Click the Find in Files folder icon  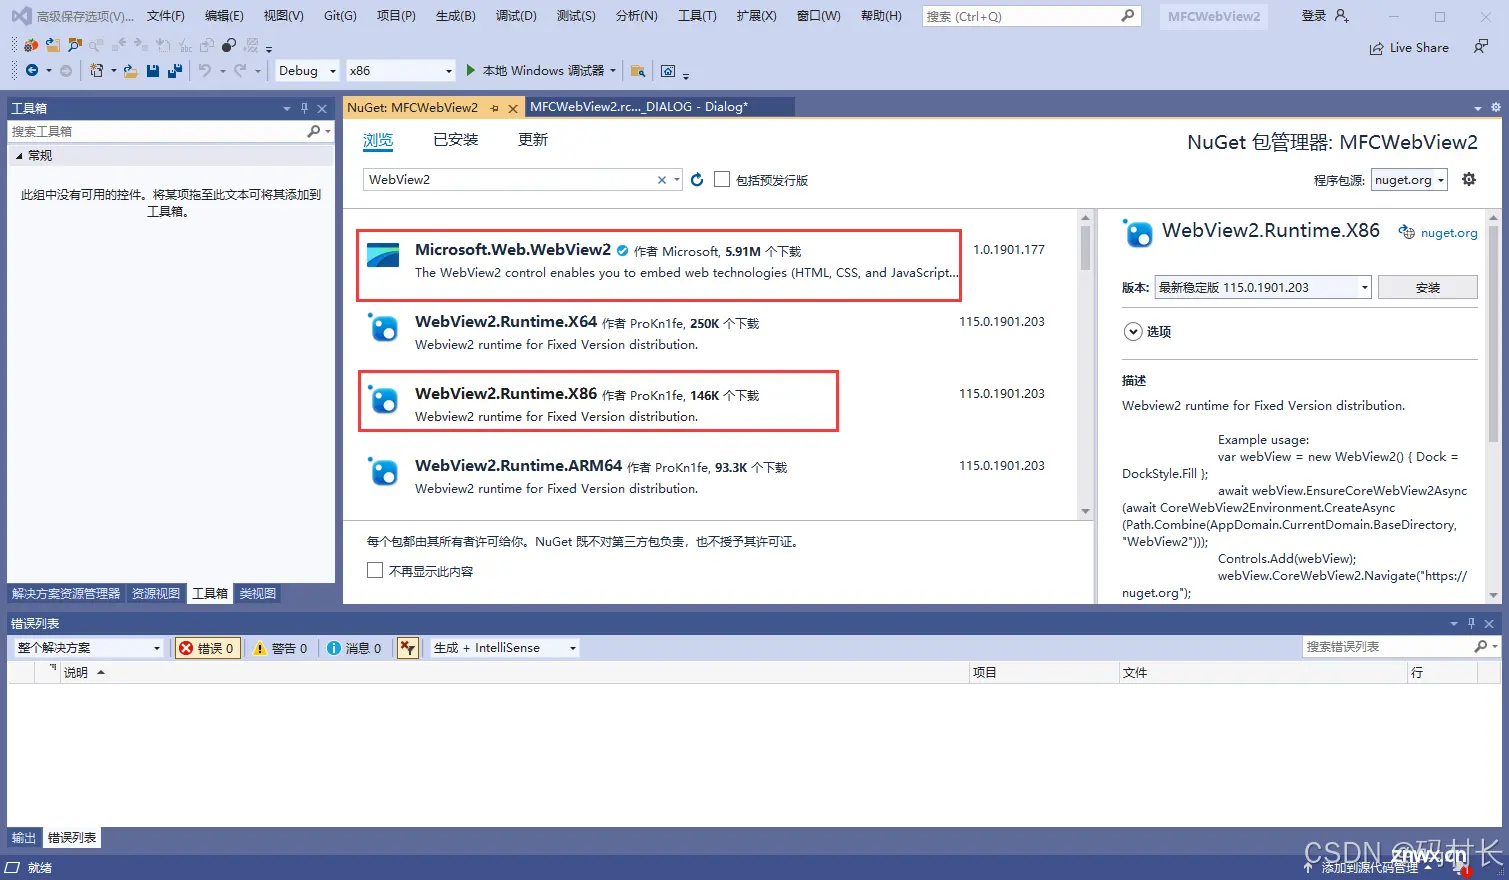coord(637,70)
